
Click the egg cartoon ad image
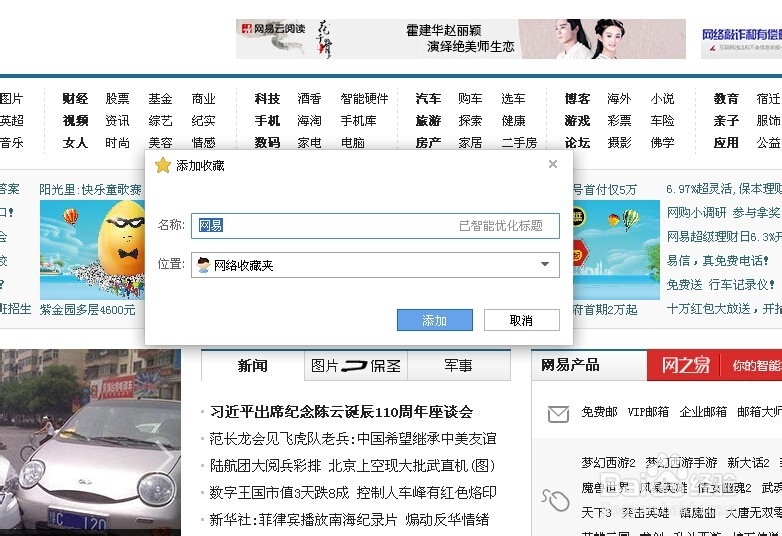pyautogui.click(x=92, y=250)
